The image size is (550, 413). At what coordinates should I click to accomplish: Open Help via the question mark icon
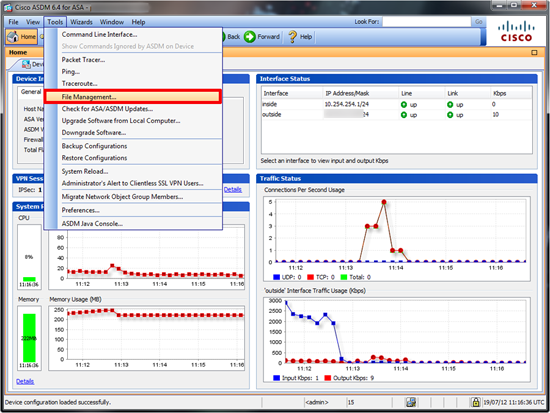pyautogui.click(x=292, y=36)
